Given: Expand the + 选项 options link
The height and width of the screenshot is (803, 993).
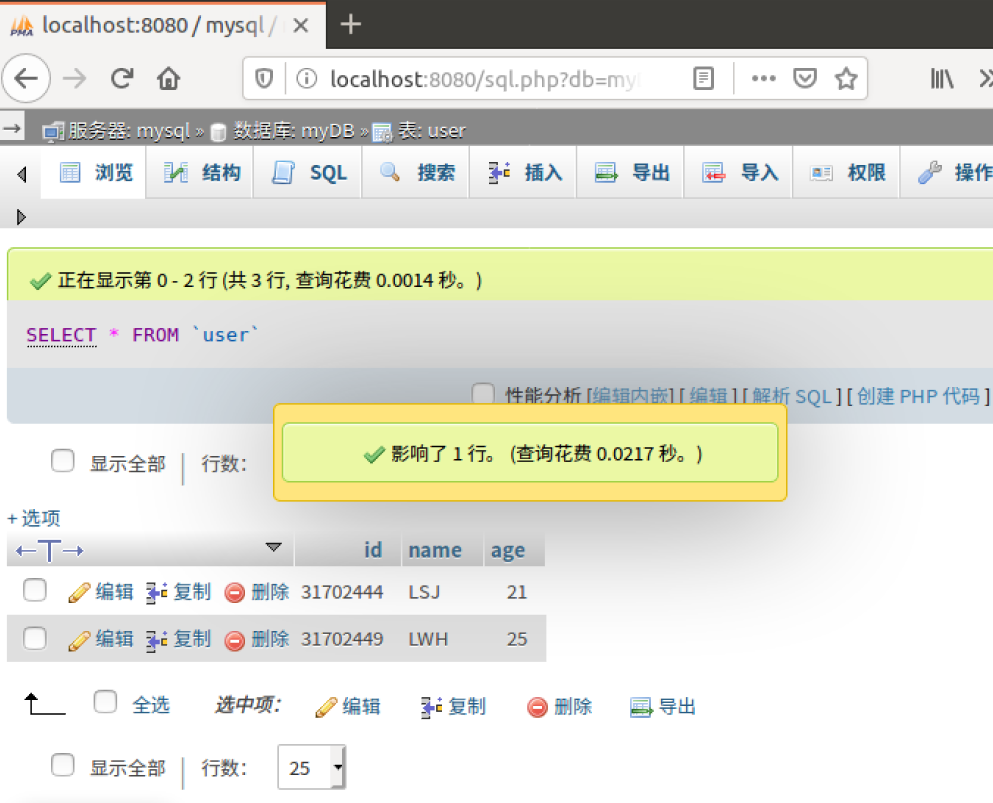Looking at the screenshot, I should [x=34, y=518].
